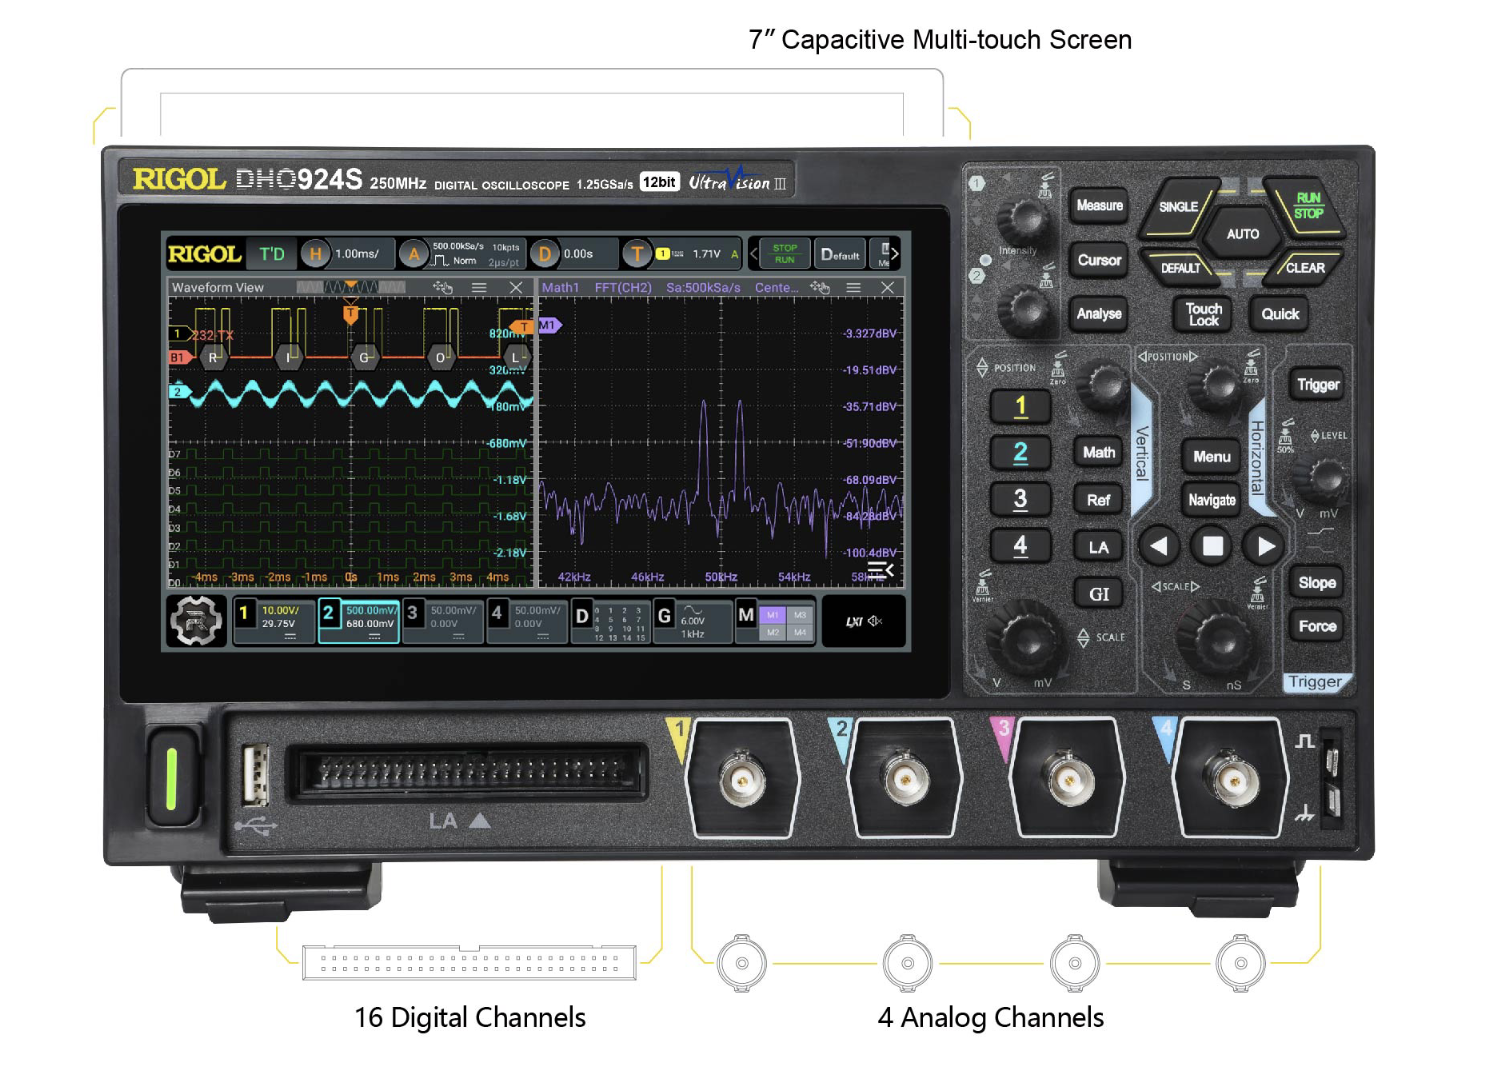Click the horizontal SCALE knob
The height and width of the screenshot is (1078, 1496).
coord(1215,639)
